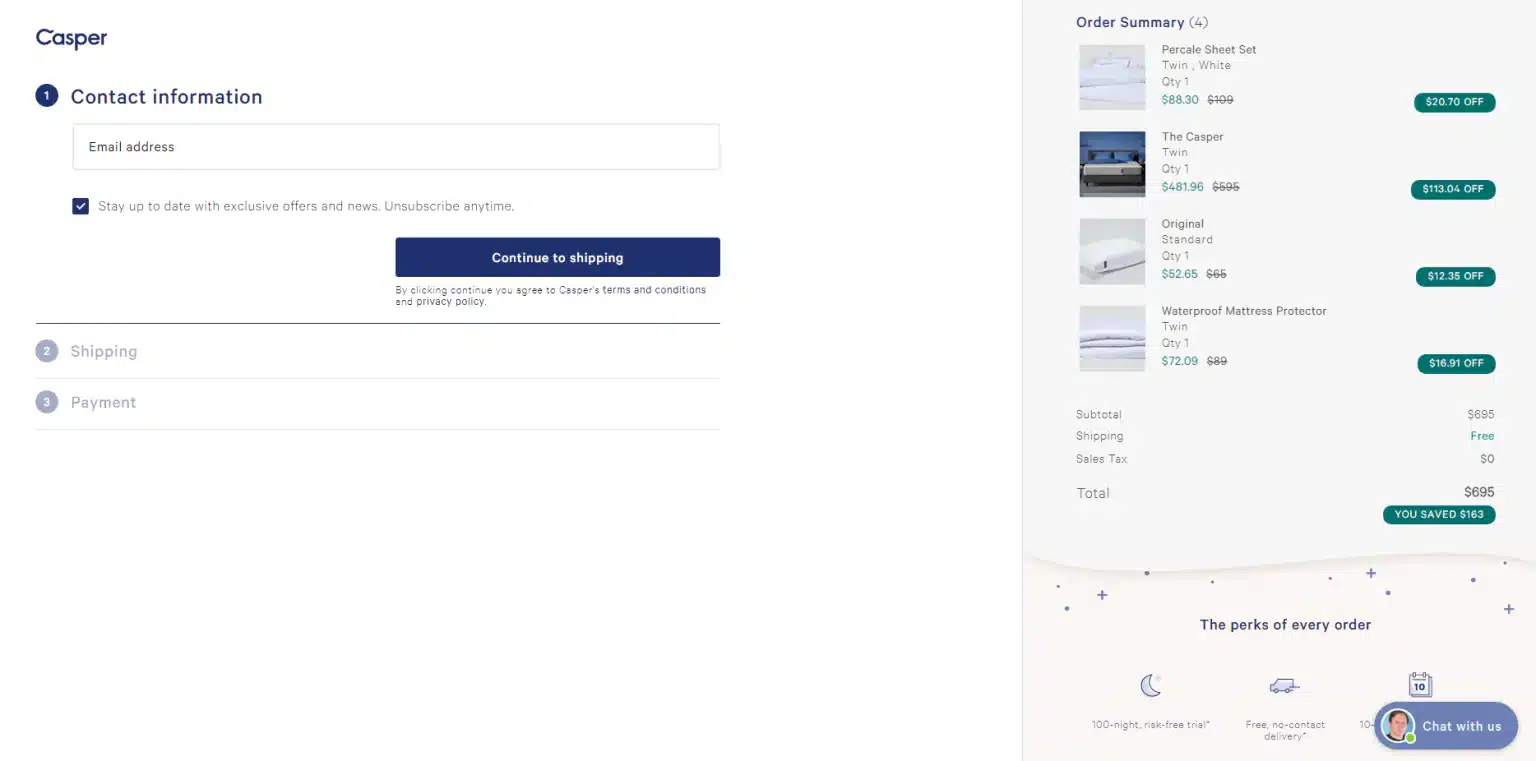Click step 3 number badge
Viewport: 1536px width, 761px height.
46,402
